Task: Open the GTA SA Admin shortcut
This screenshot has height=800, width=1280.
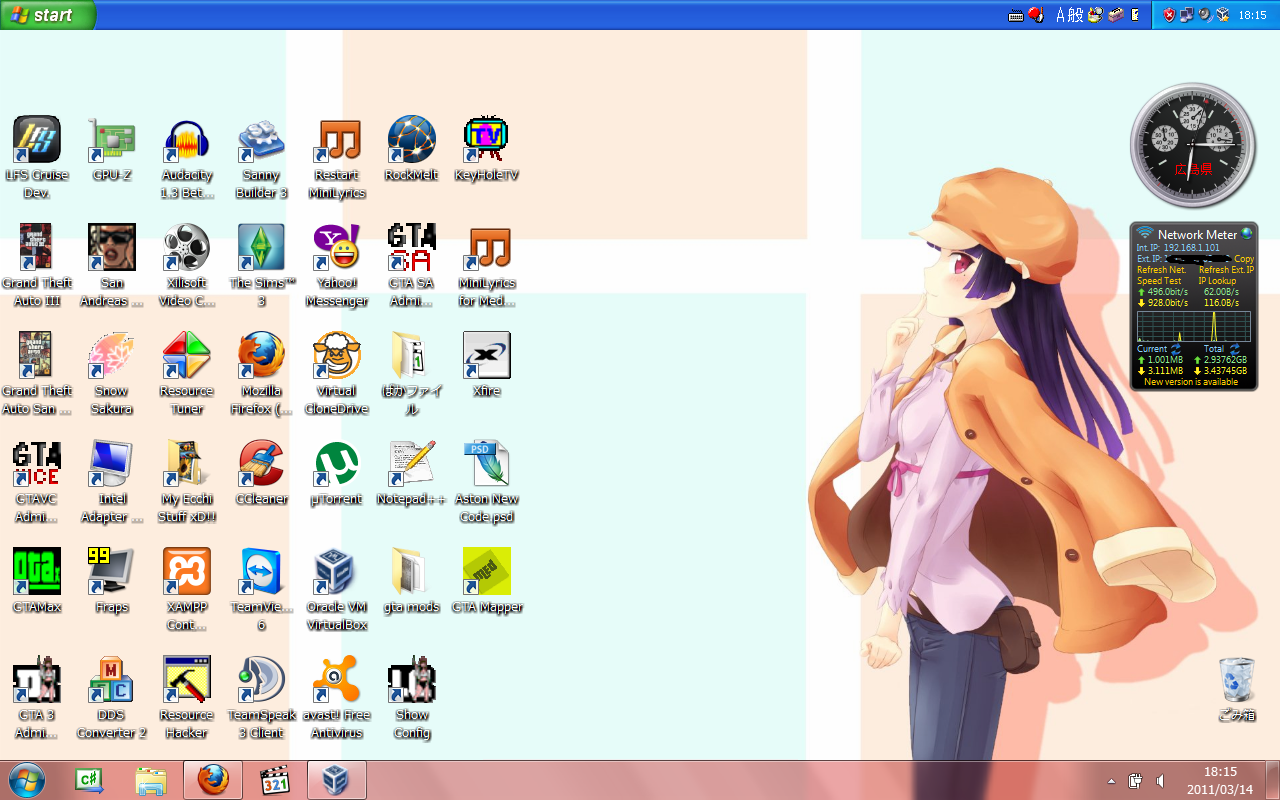Action: 412,265
